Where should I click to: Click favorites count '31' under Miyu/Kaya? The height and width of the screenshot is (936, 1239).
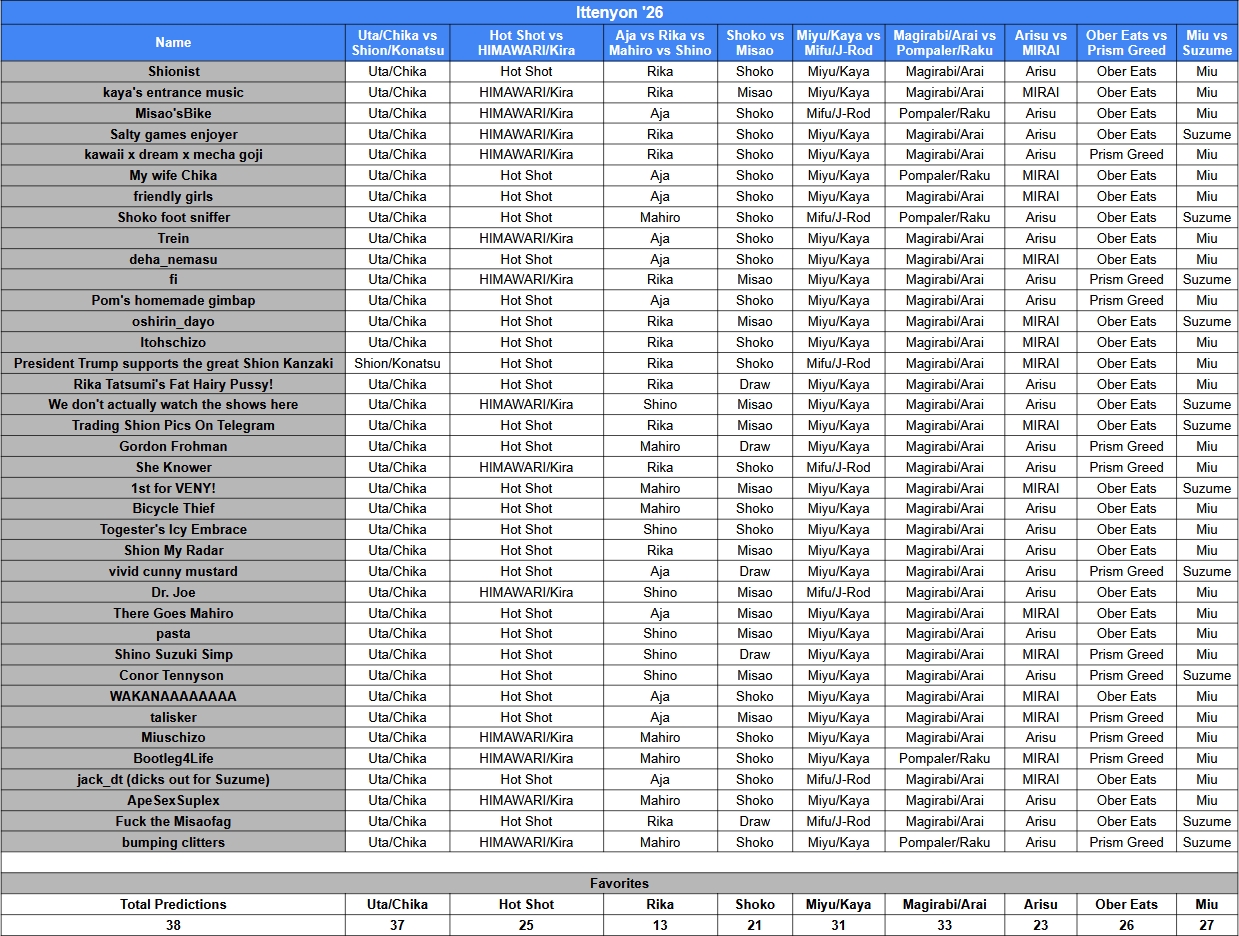[x=839, y=926]
